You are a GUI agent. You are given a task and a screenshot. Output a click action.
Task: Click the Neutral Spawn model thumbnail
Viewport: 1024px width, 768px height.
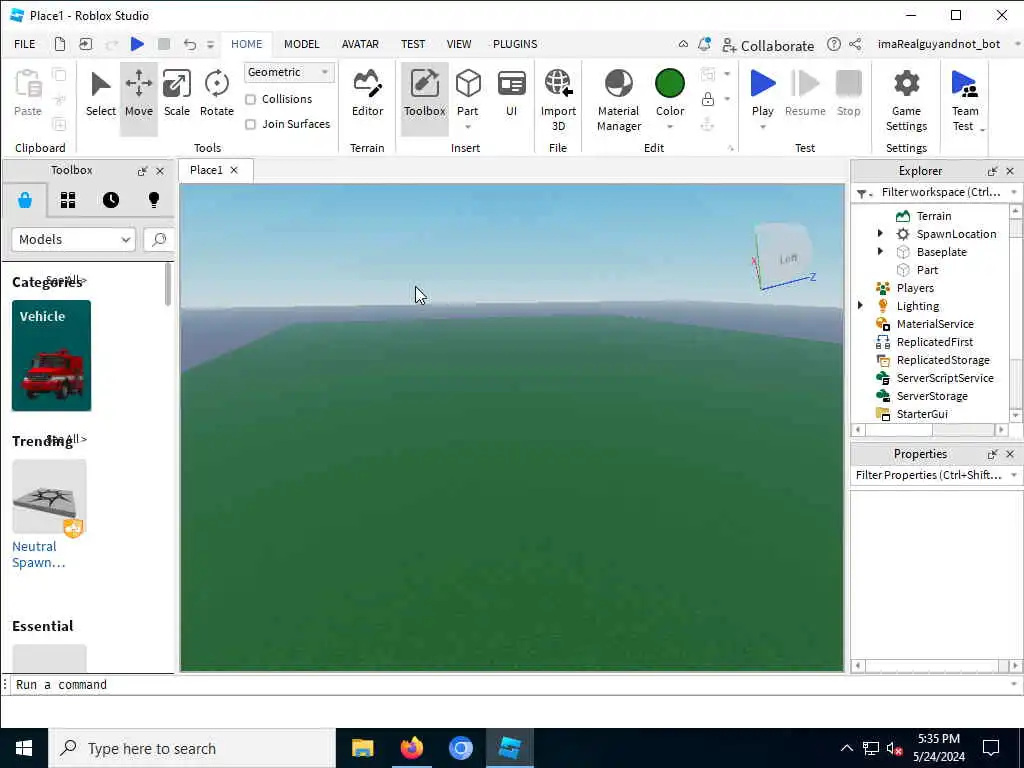pos(49,496)
